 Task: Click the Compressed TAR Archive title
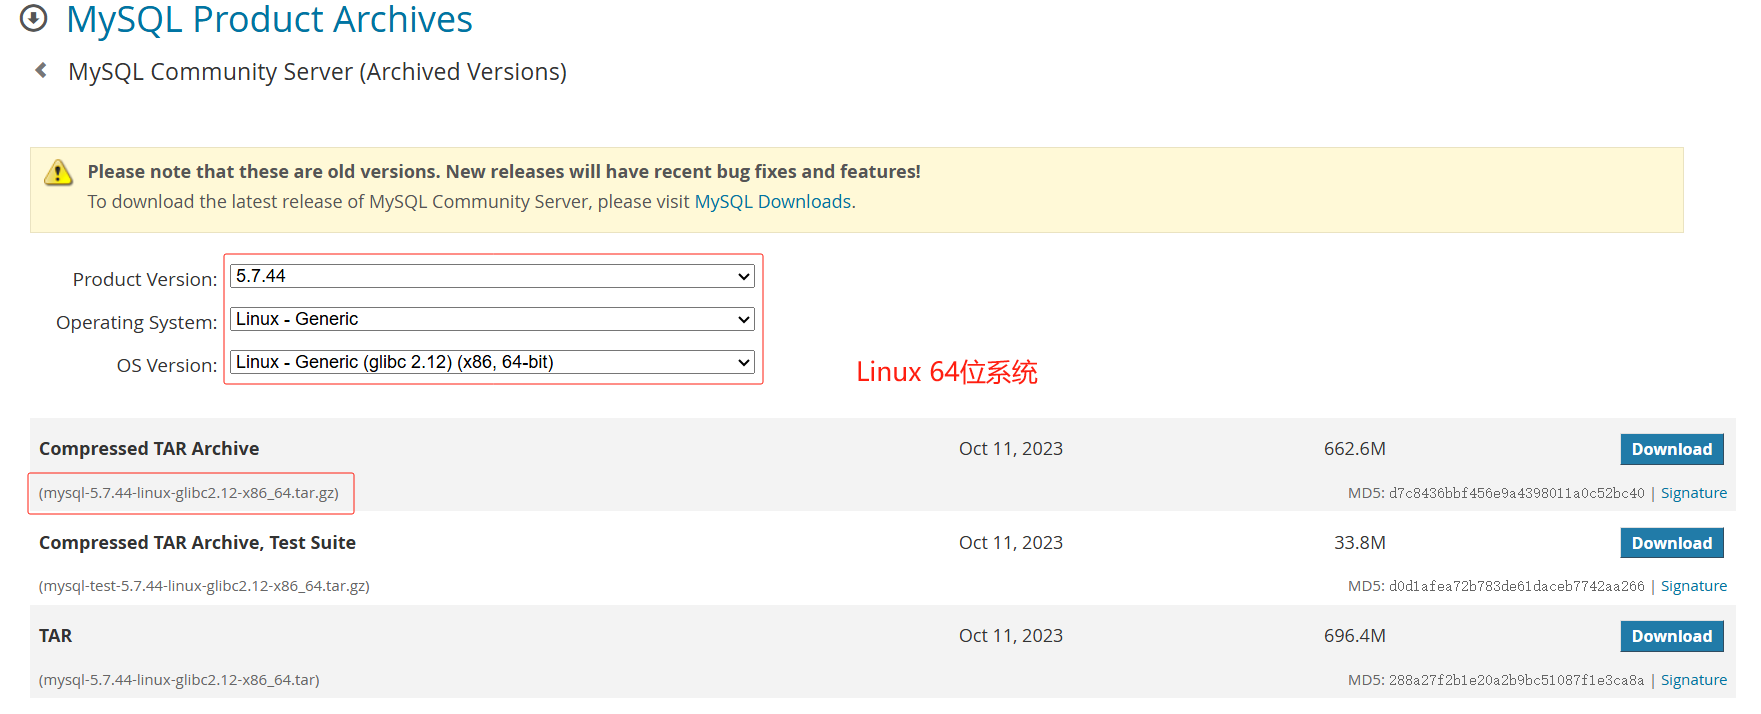(x=149, y=449)
